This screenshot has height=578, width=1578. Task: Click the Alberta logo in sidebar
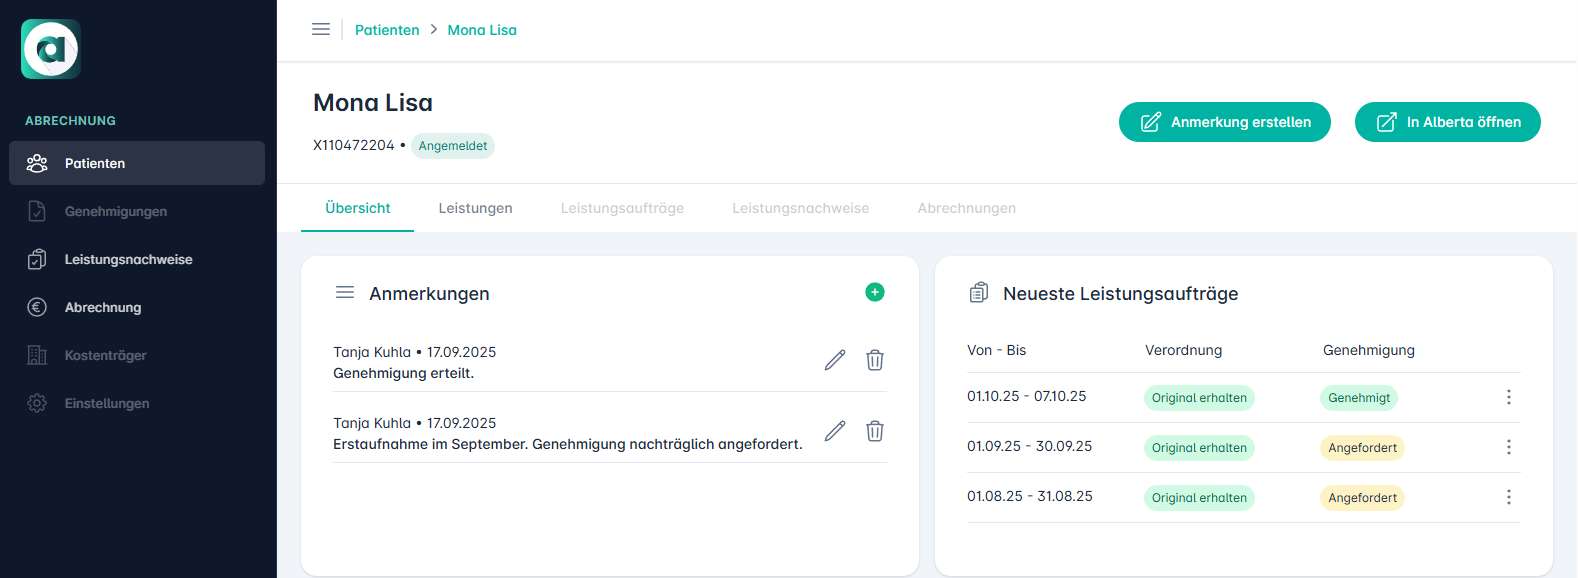click(51, 49)
